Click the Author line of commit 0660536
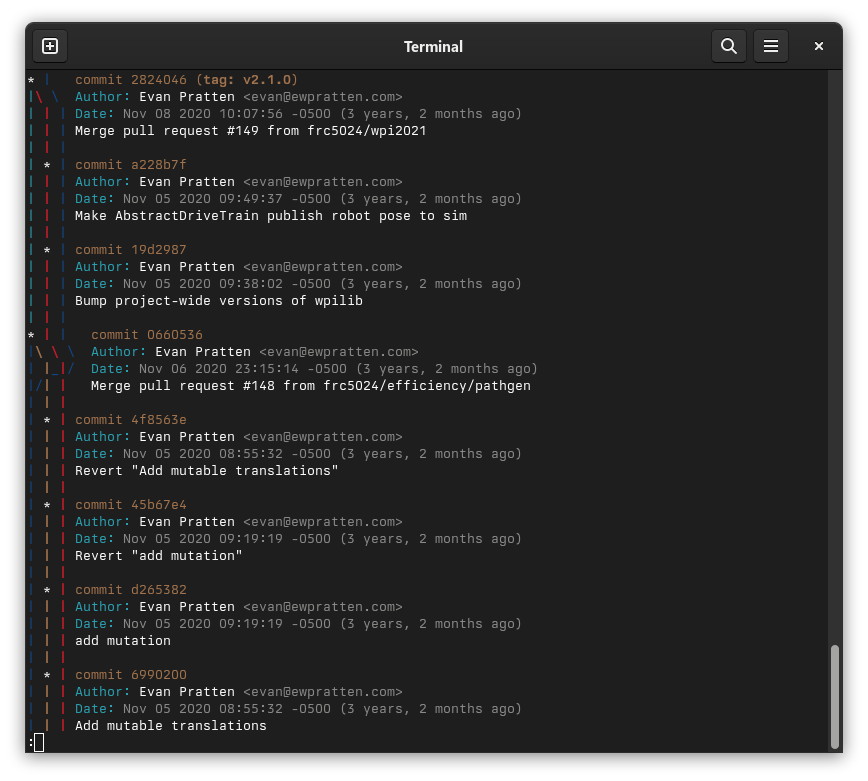The height and width of the screenshot is (781, 868). (255, 351)
